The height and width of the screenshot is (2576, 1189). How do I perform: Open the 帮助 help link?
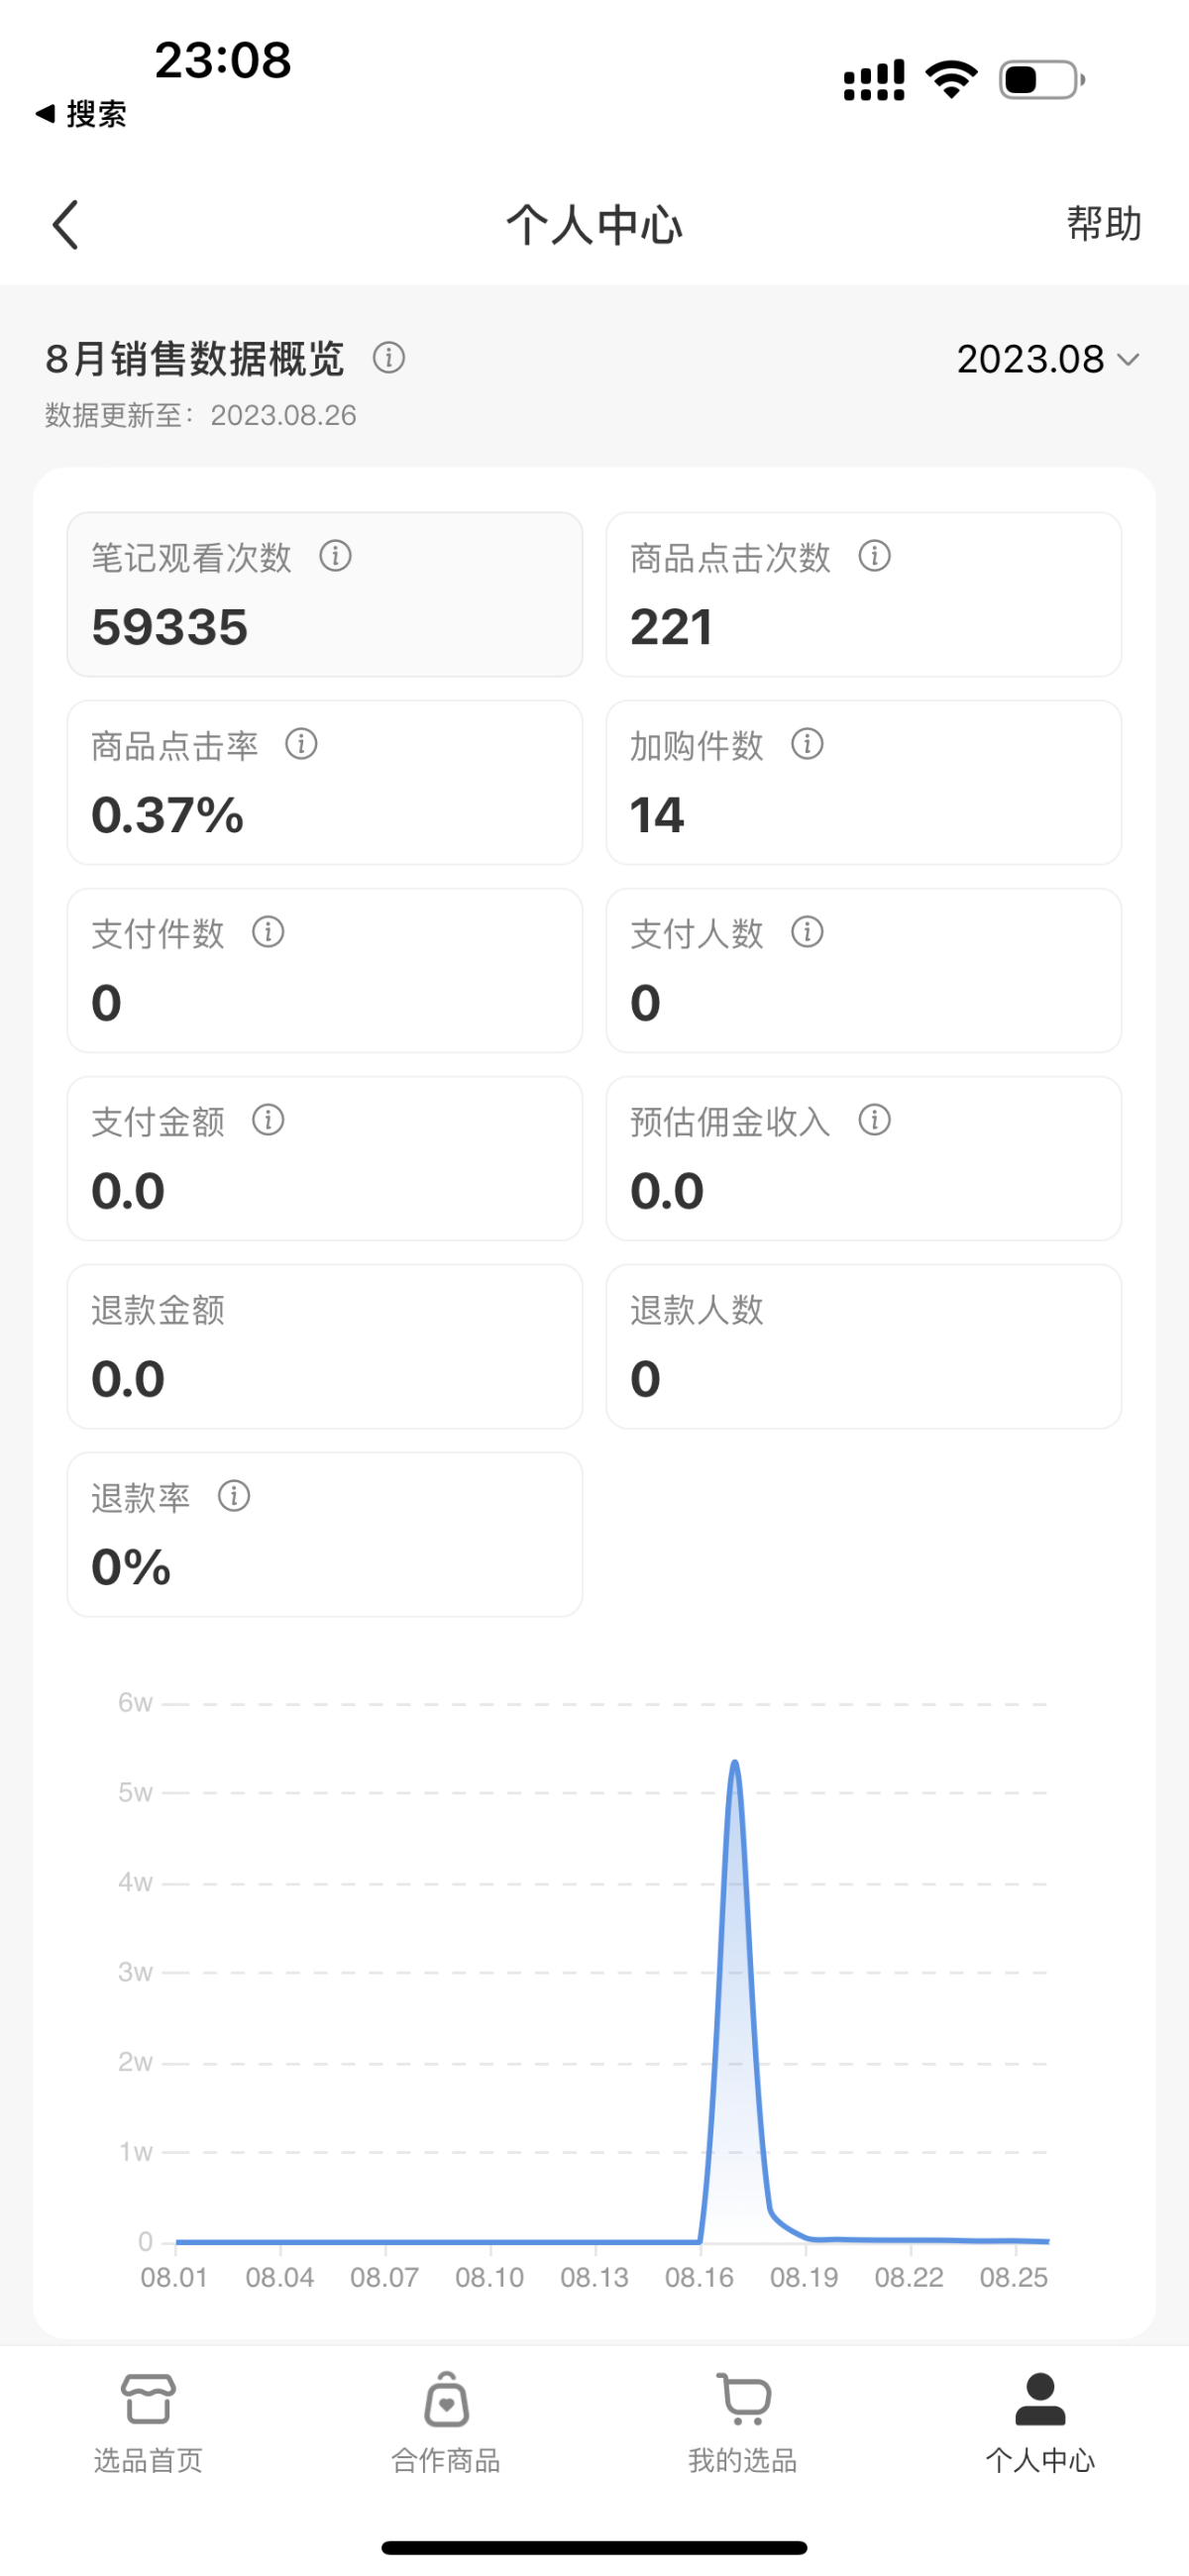coord(1103,224)
